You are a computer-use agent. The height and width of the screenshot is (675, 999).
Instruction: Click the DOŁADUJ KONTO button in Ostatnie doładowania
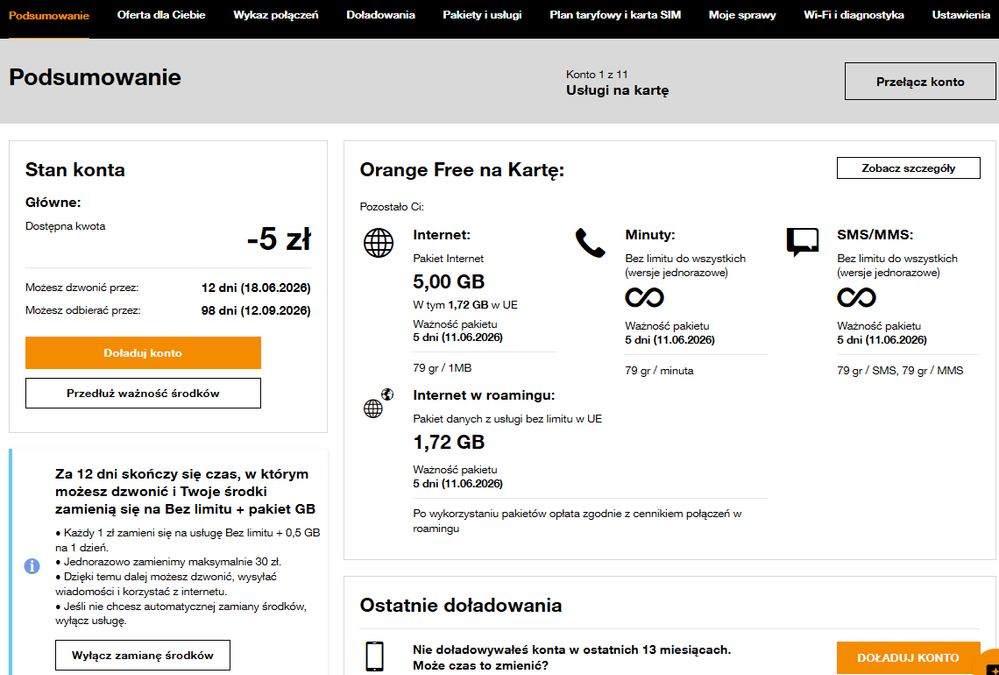[x=908, y=658]
